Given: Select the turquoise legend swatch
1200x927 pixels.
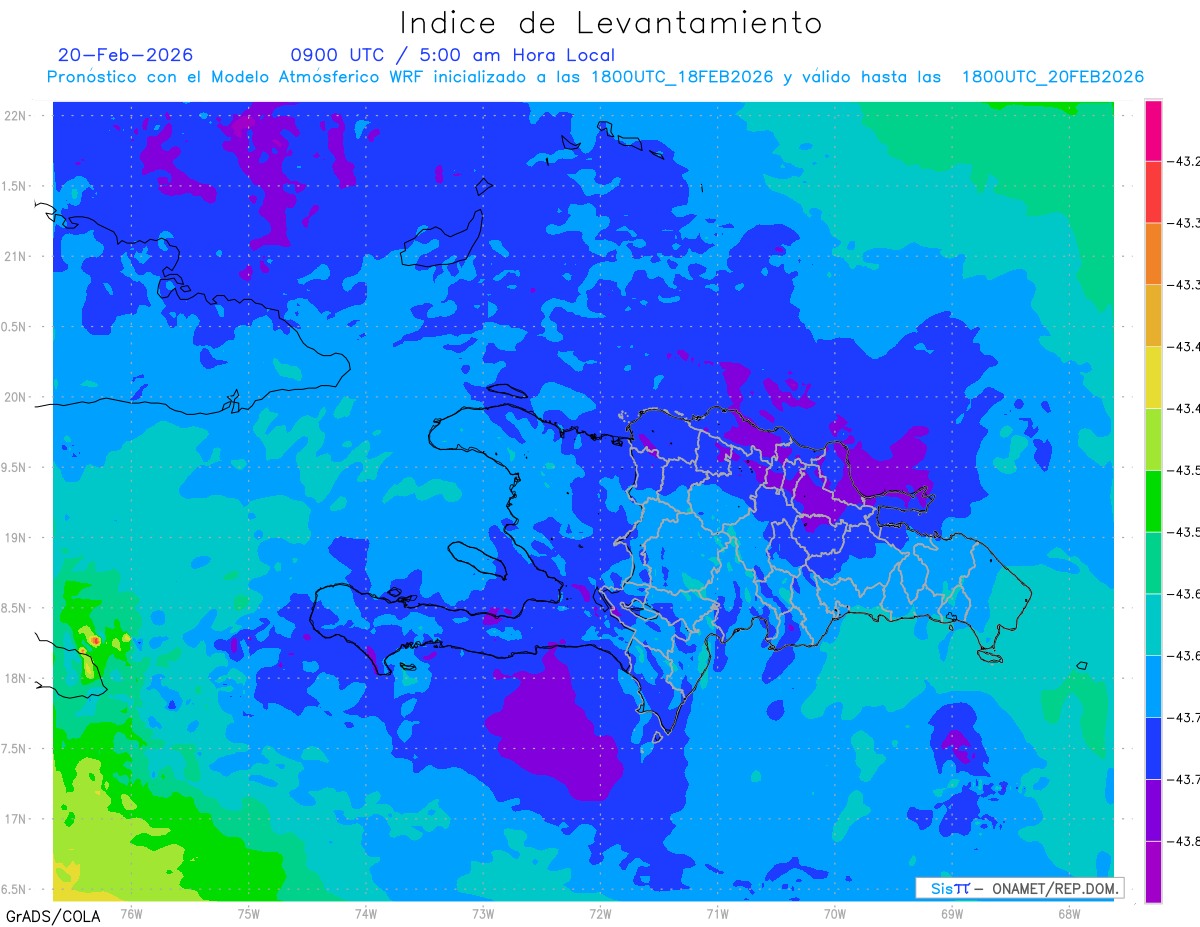Looking at the screenshot, I should [x=1153, y=625].
